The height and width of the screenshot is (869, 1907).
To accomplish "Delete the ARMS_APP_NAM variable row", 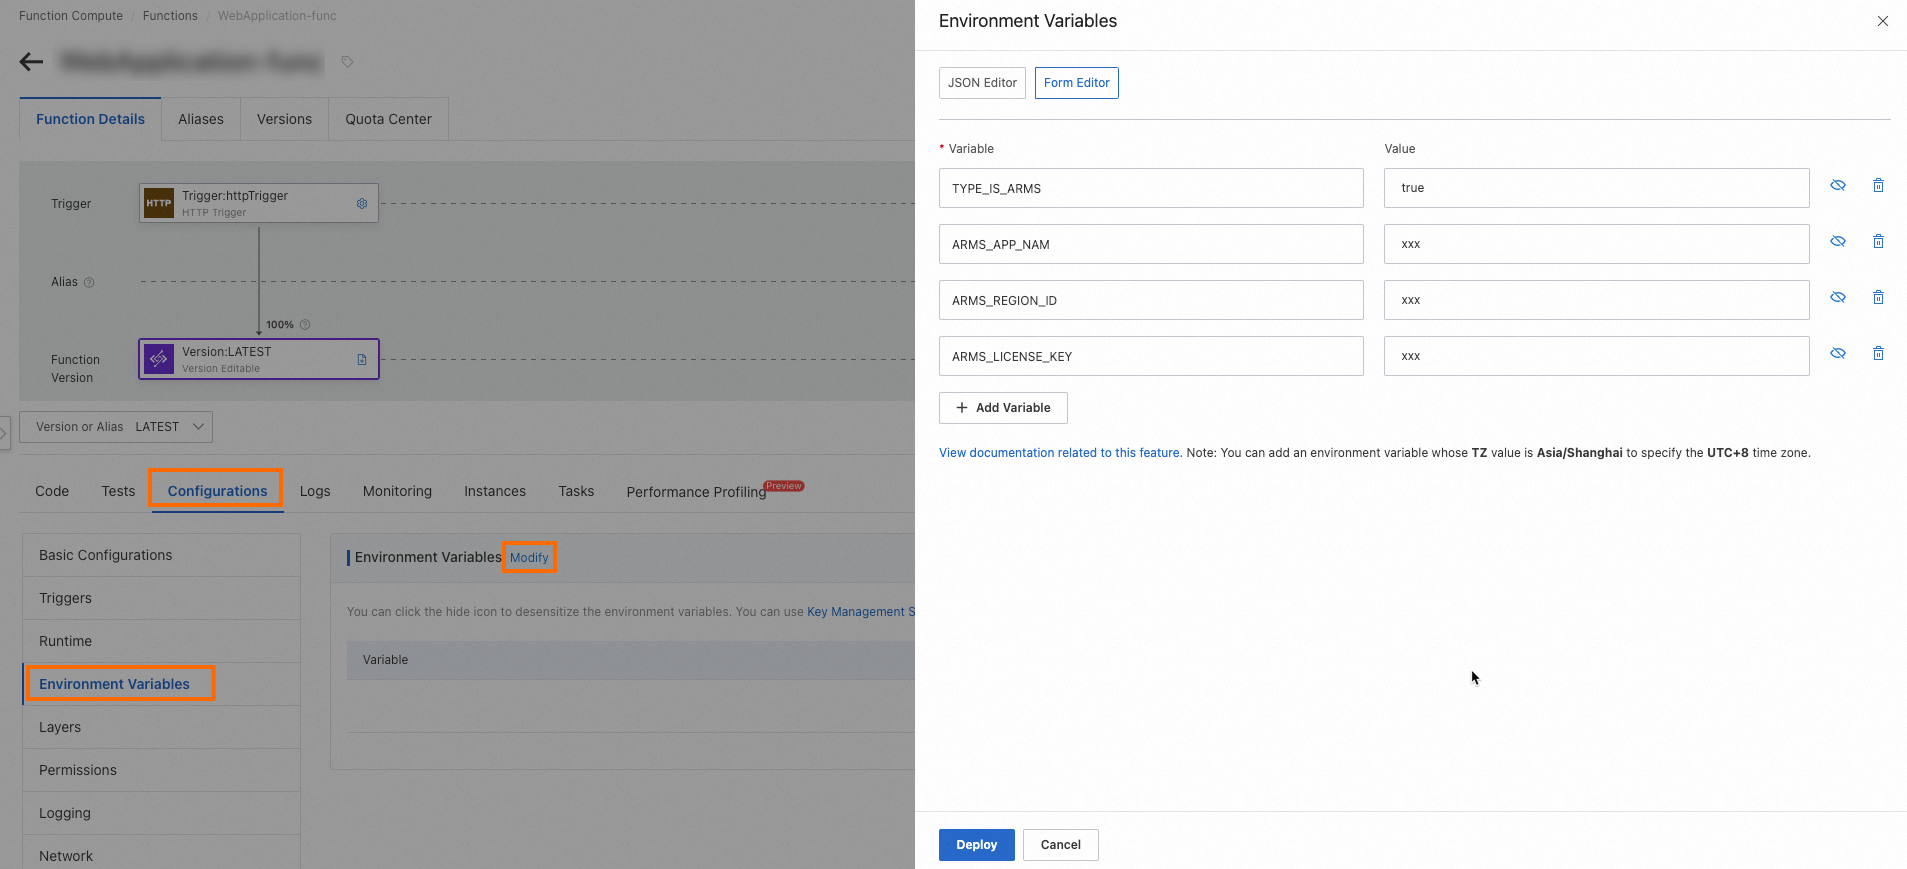I will point(1879,242).
